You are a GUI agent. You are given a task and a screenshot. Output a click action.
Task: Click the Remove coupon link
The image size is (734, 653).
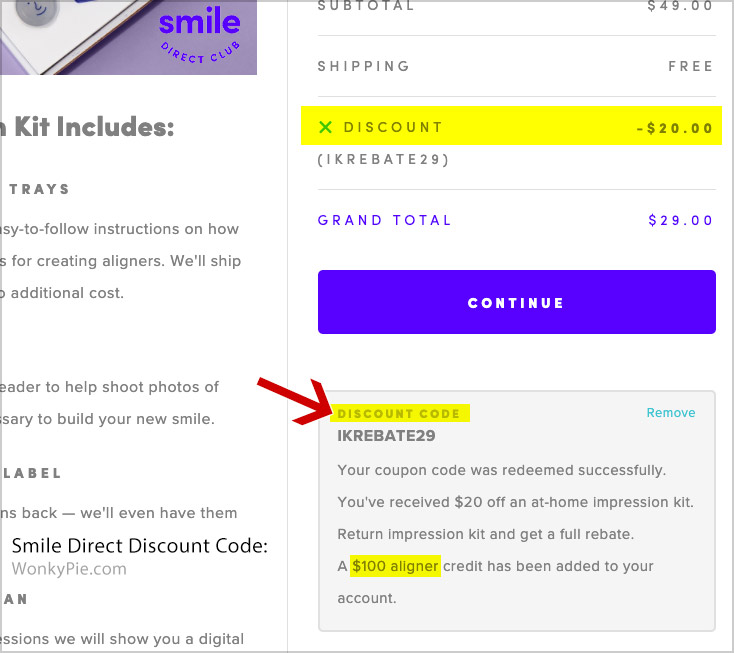pos(670,413)
